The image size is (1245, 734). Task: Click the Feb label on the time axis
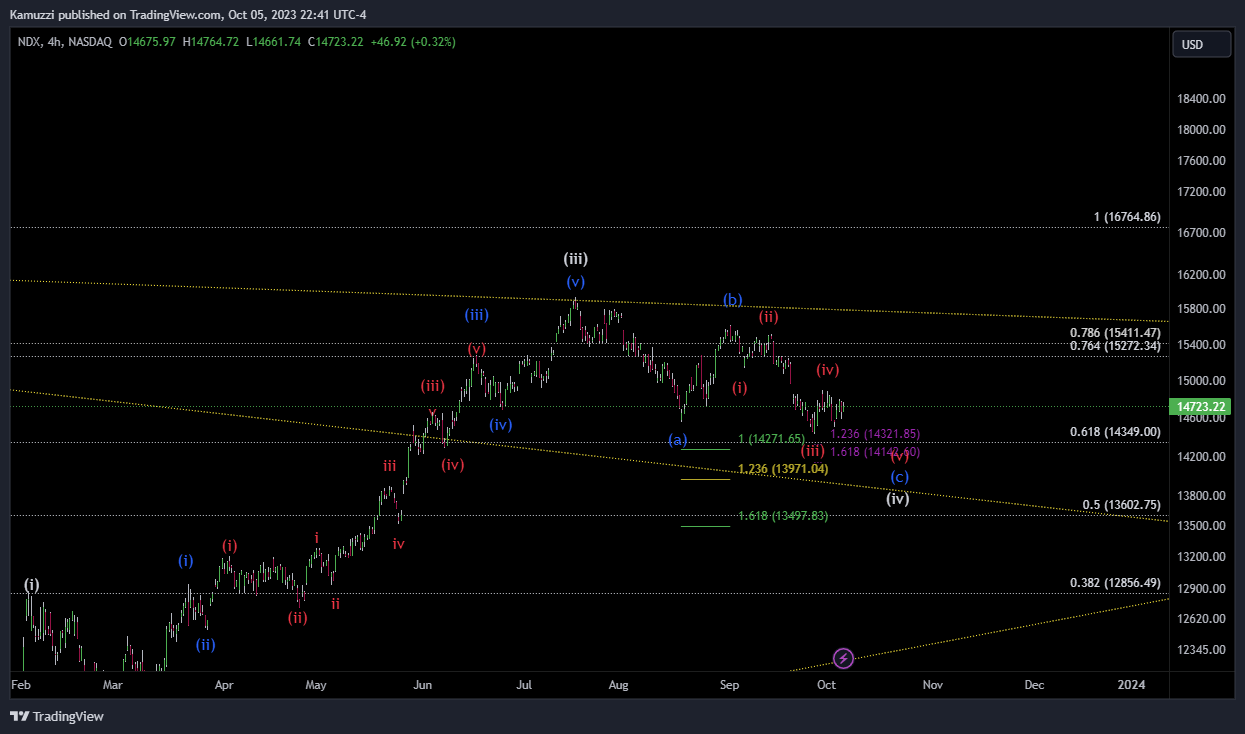coord(21,685)
